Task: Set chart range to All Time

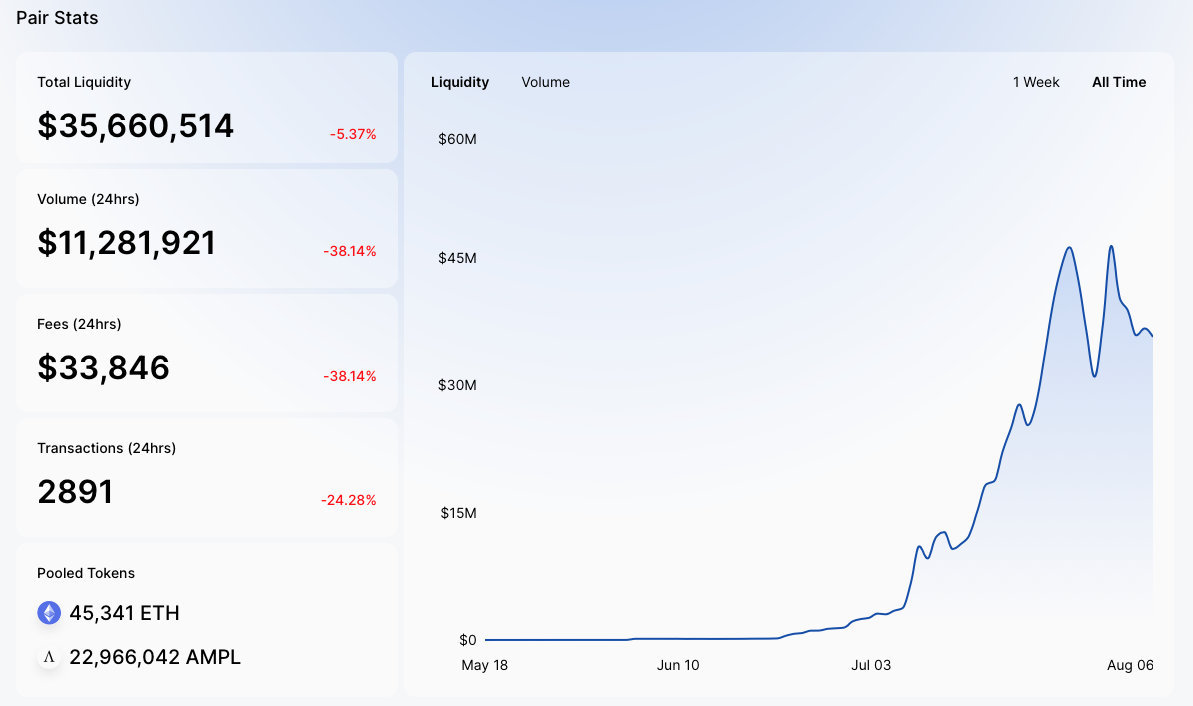Action: pyautogui.click(x=1119, y=82)
